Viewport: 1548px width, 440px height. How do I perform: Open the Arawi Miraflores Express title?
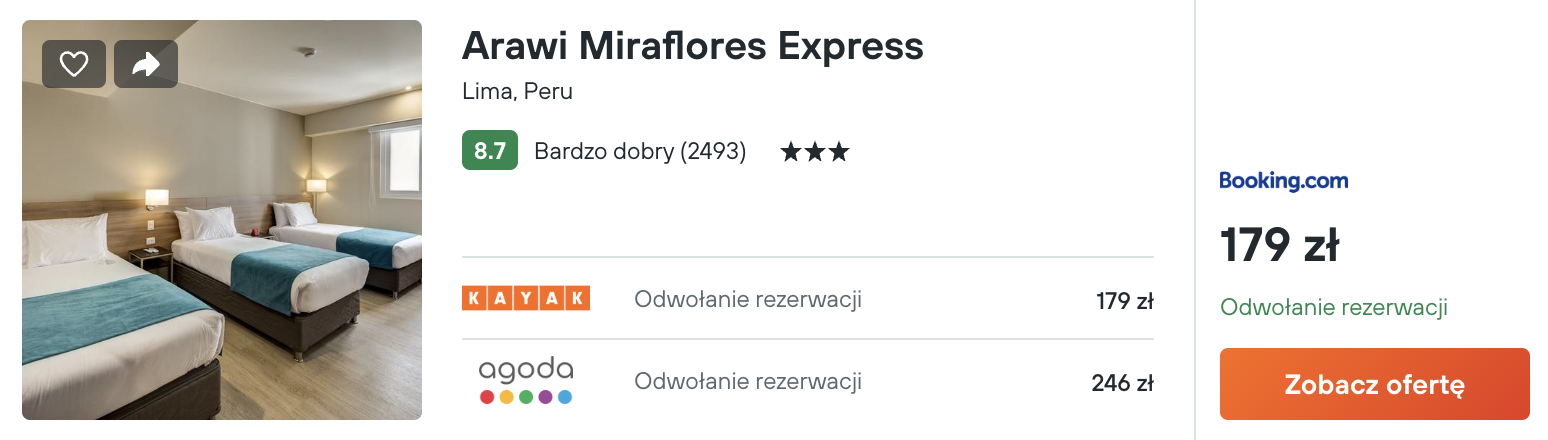pos(693,45)
